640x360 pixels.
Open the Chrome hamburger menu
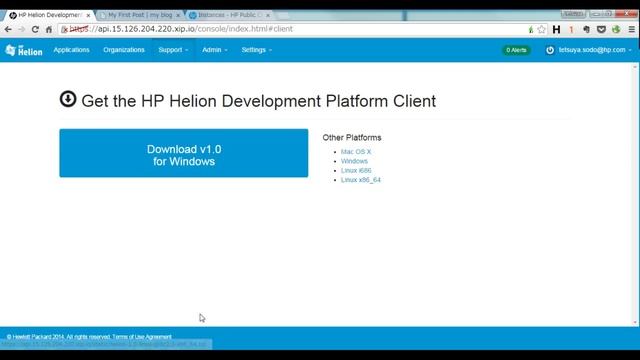[631, 29]
